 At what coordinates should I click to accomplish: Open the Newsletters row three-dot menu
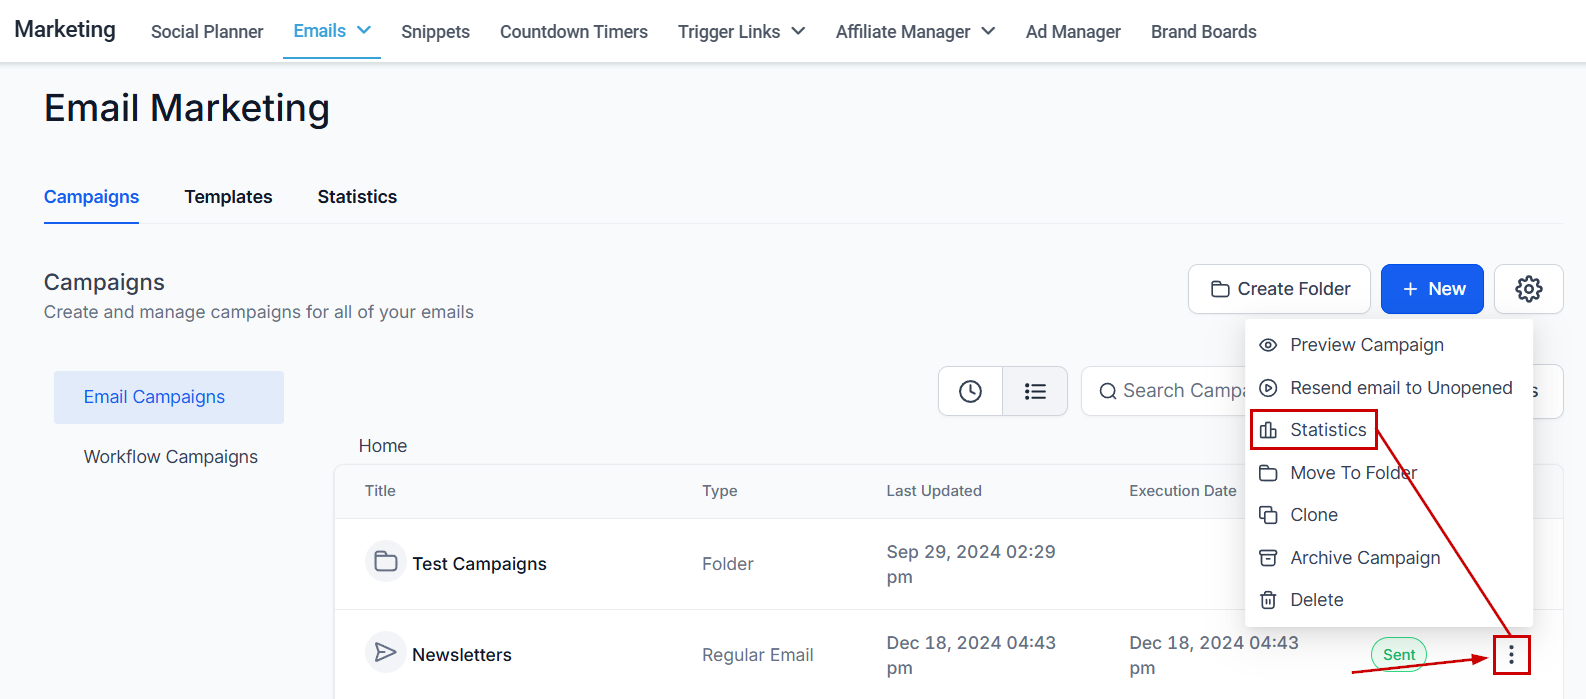(x=1511, y=655)
